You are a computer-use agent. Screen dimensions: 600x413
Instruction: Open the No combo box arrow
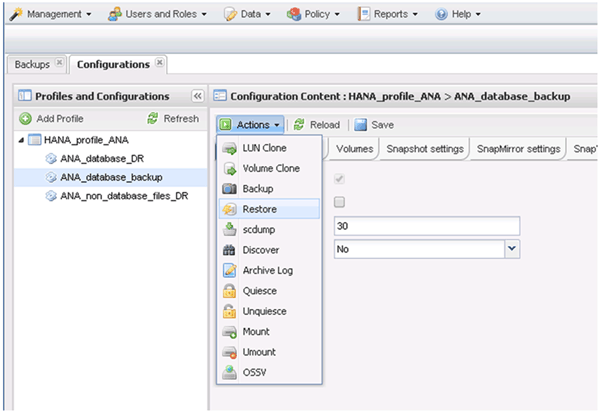(512, 249)
